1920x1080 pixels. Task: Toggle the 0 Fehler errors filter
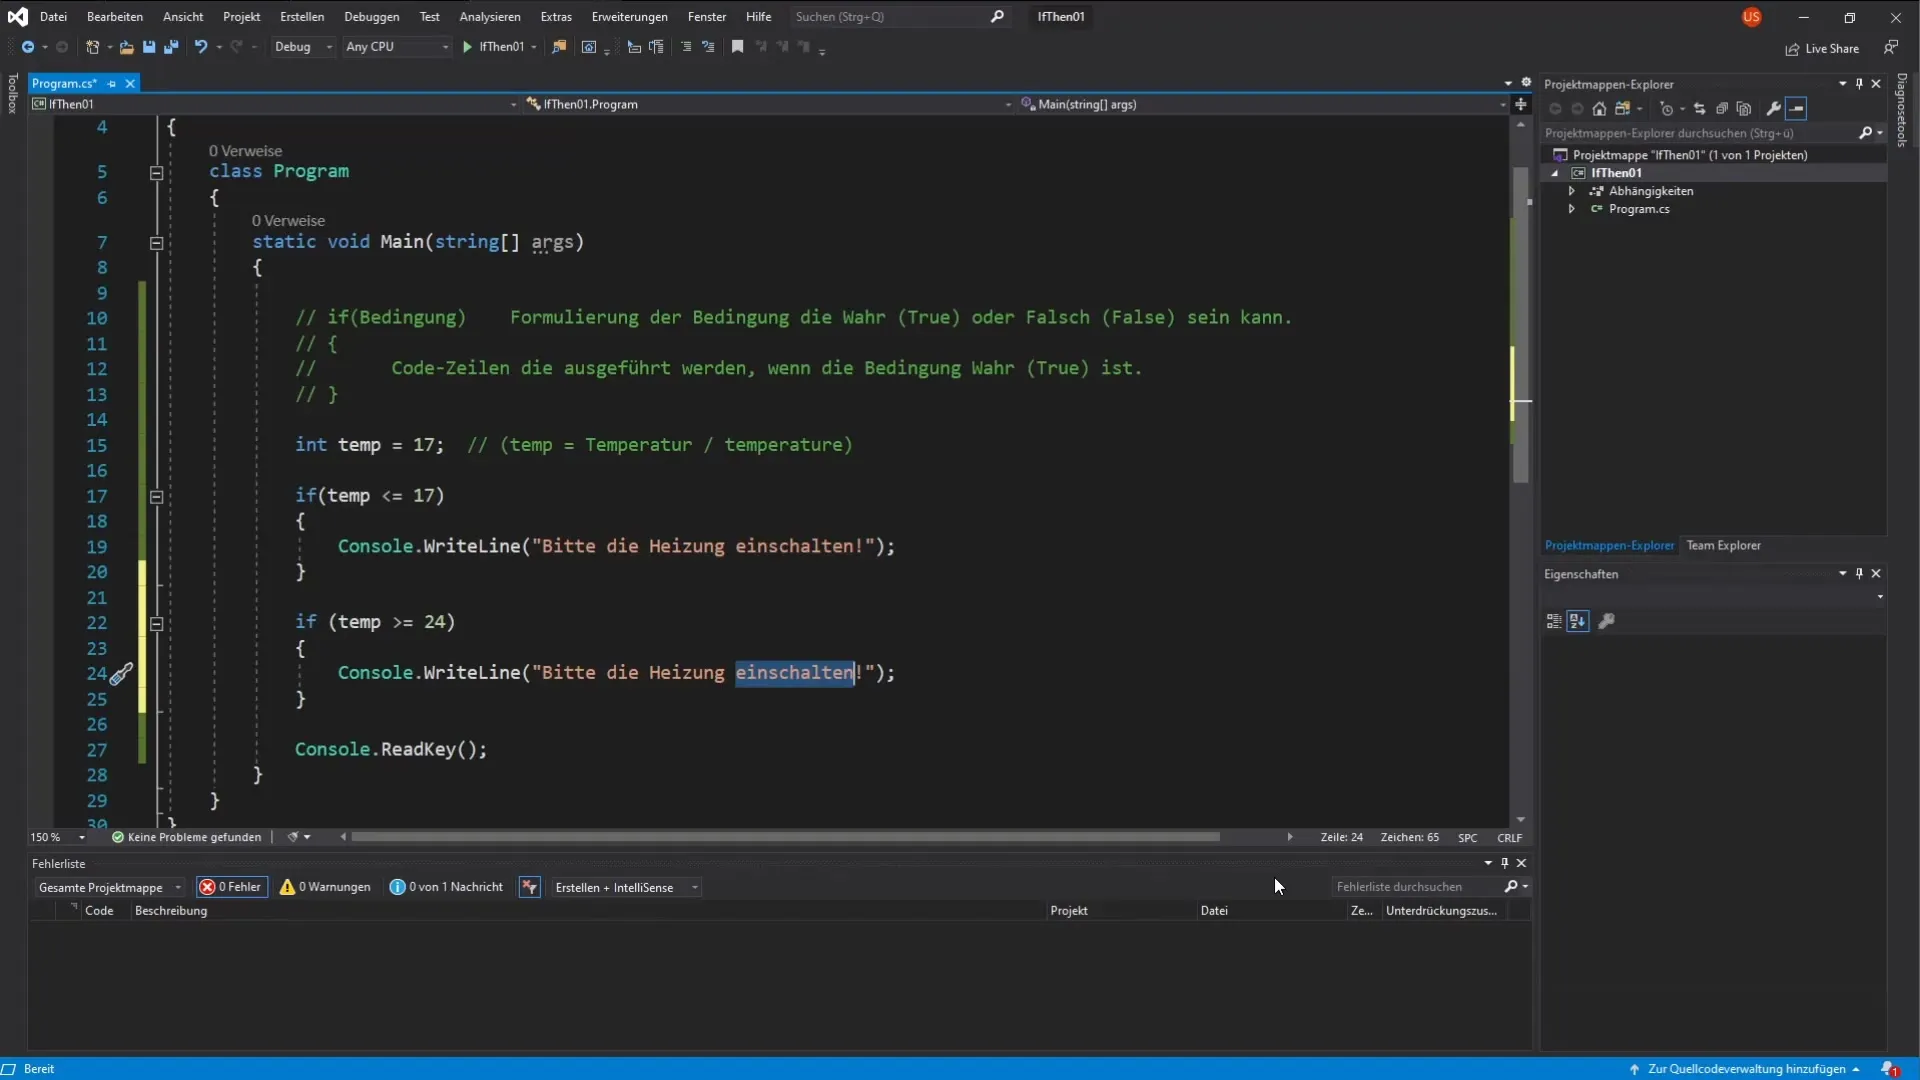point(232,887)
